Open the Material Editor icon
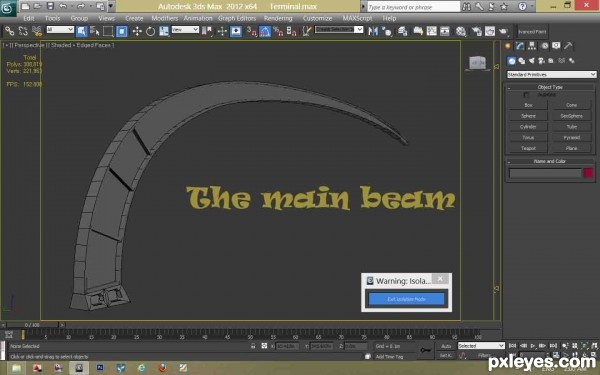Viewport: 600px width, 375px height. tap(461, 31)
